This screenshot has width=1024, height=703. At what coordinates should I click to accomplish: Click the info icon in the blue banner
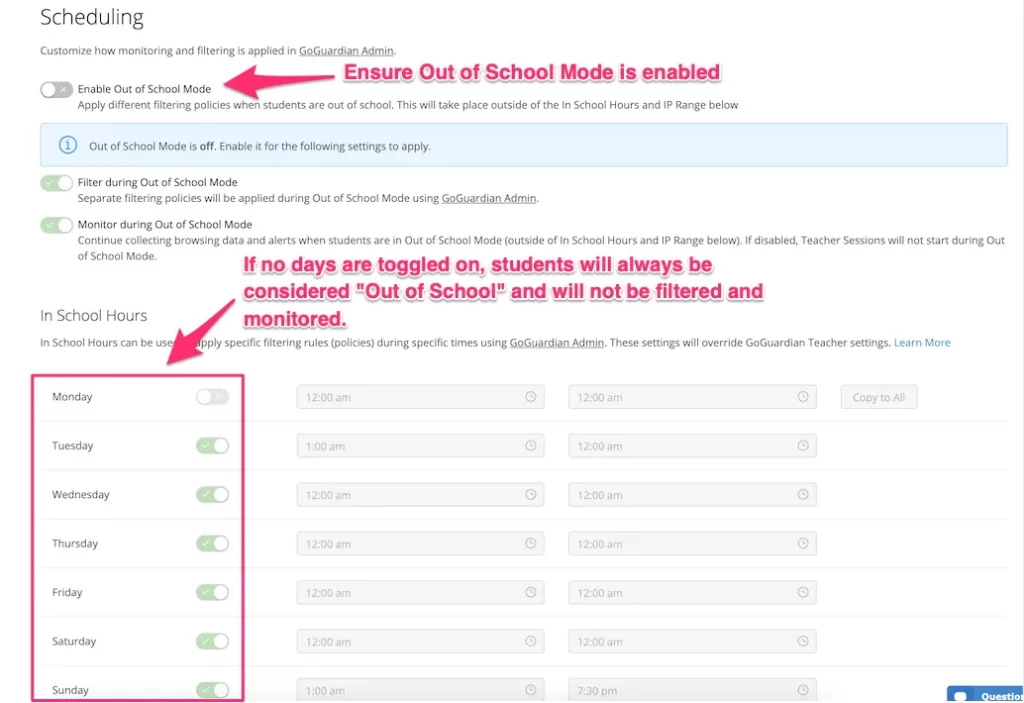[68, 145]
